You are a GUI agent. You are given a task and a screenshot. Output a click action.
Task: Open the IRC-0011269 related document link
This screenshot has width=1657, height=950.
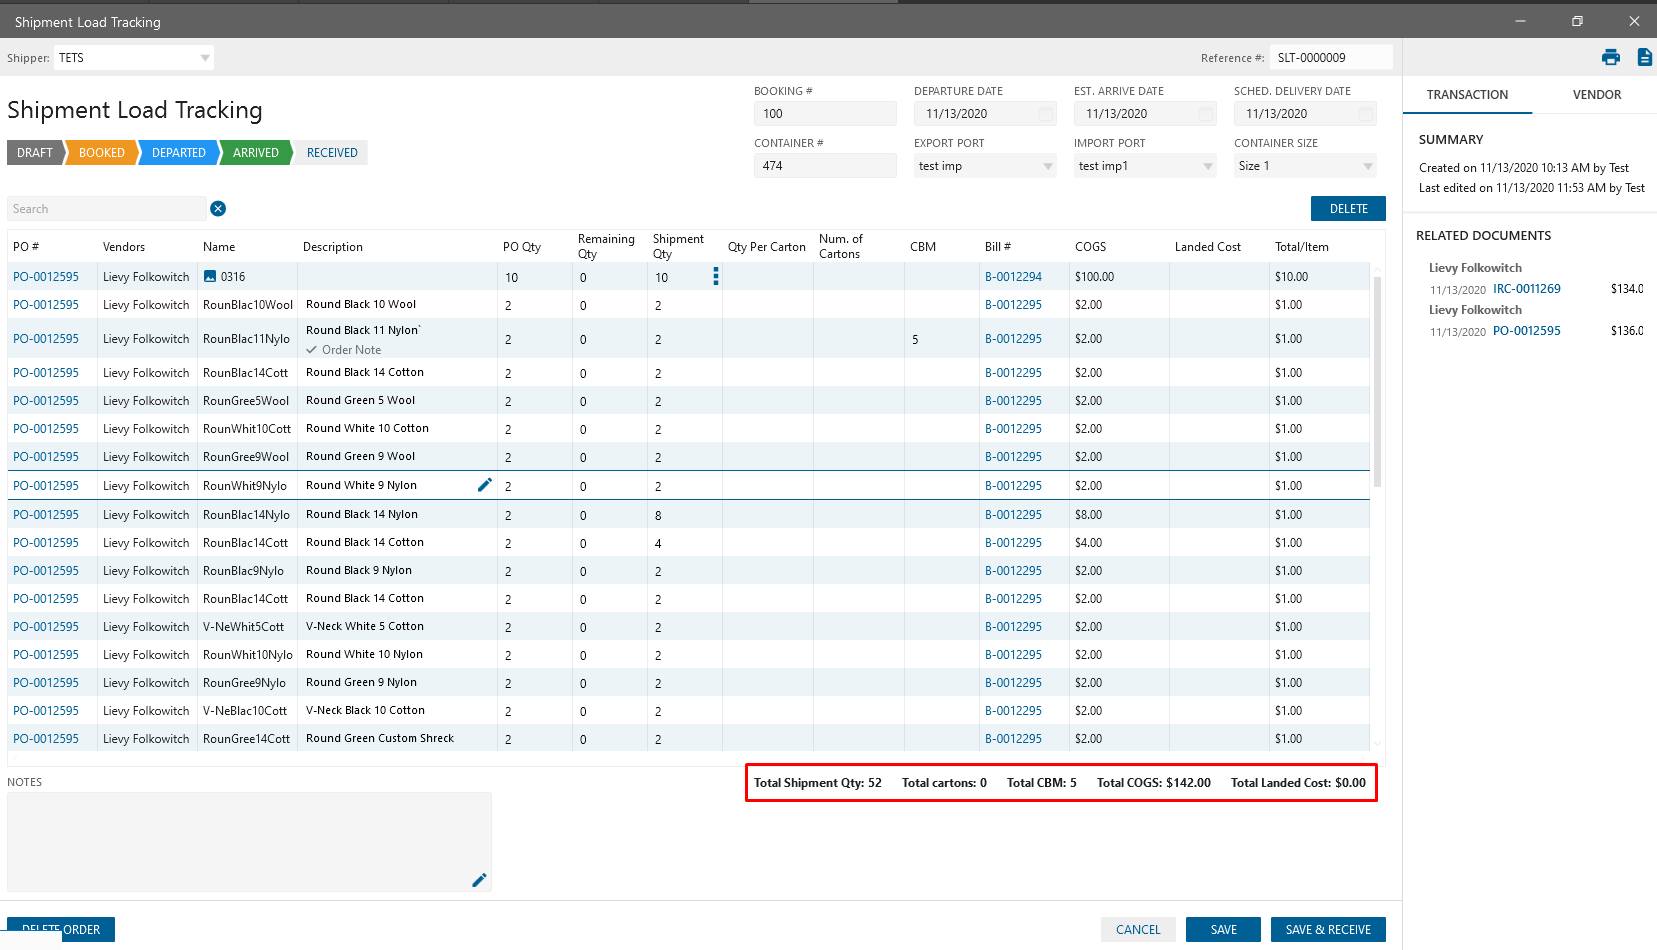(x=1526, y=289)
